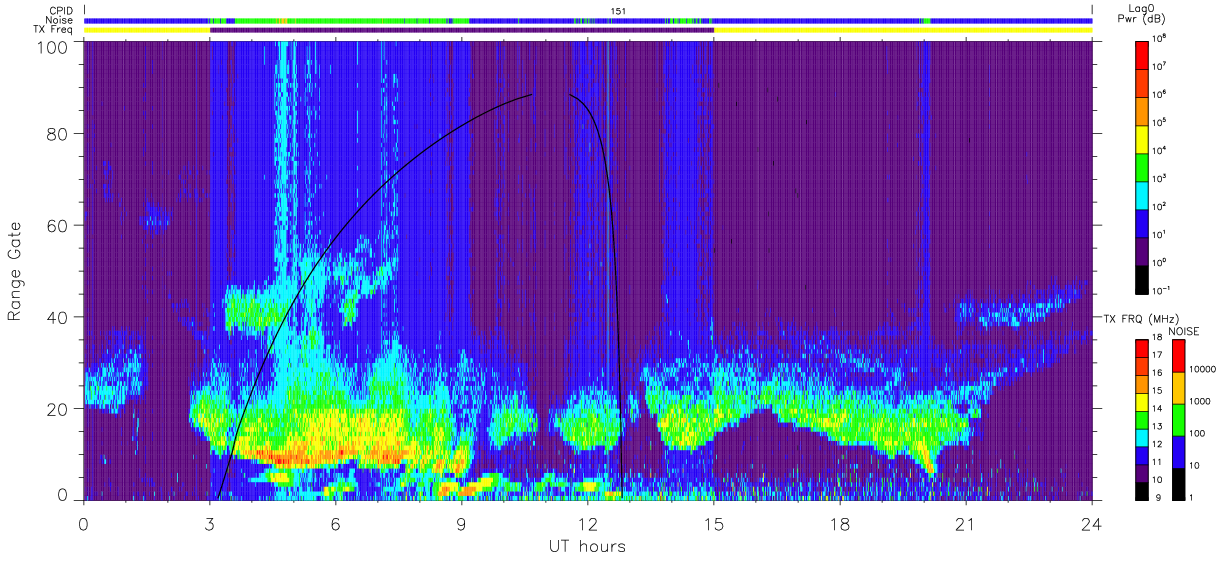Image resolution: width=1228 pixels, height=567 pixels.
Task: Click the "Noise" row label at top left
Action: (x=60, y=20)
